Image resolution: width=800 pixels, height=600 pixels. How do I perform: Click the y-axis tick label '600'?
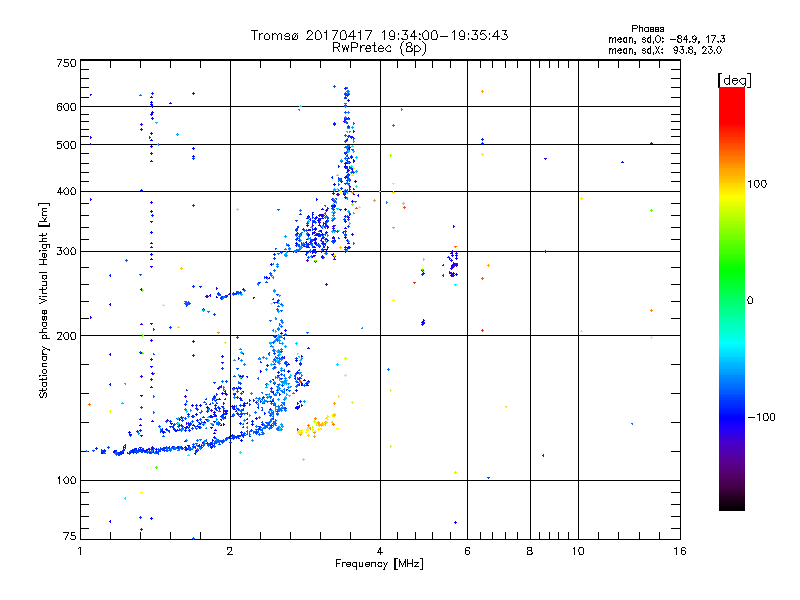click(x=67, y=107)
